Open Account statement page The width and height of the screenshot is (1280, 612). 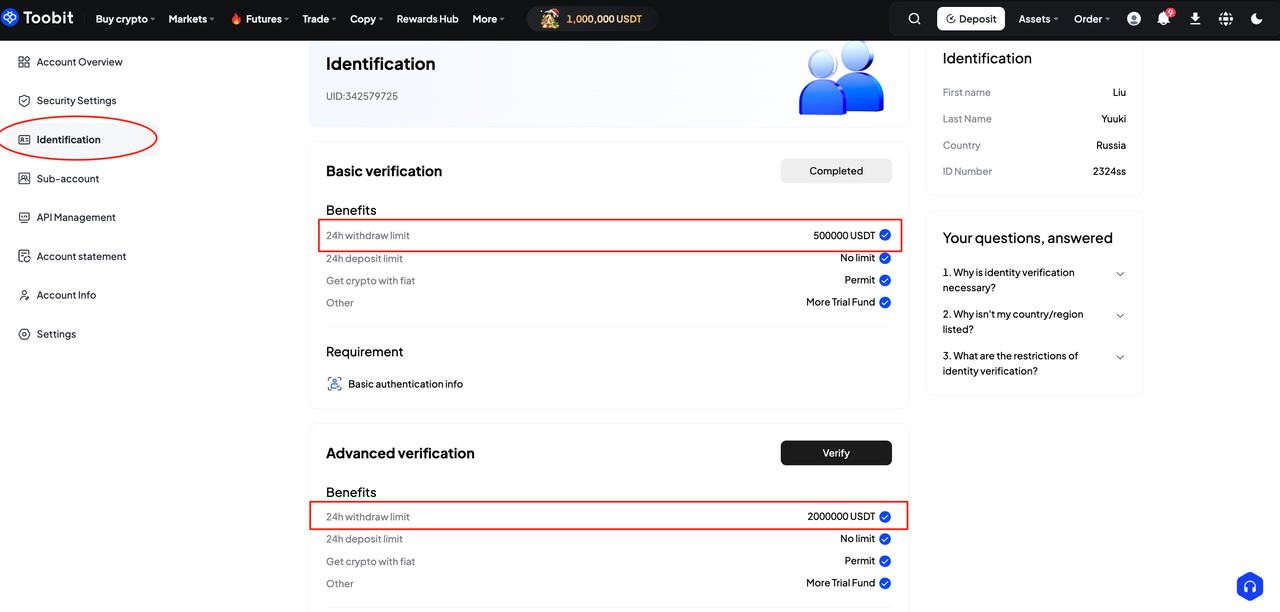click(81, 256)
